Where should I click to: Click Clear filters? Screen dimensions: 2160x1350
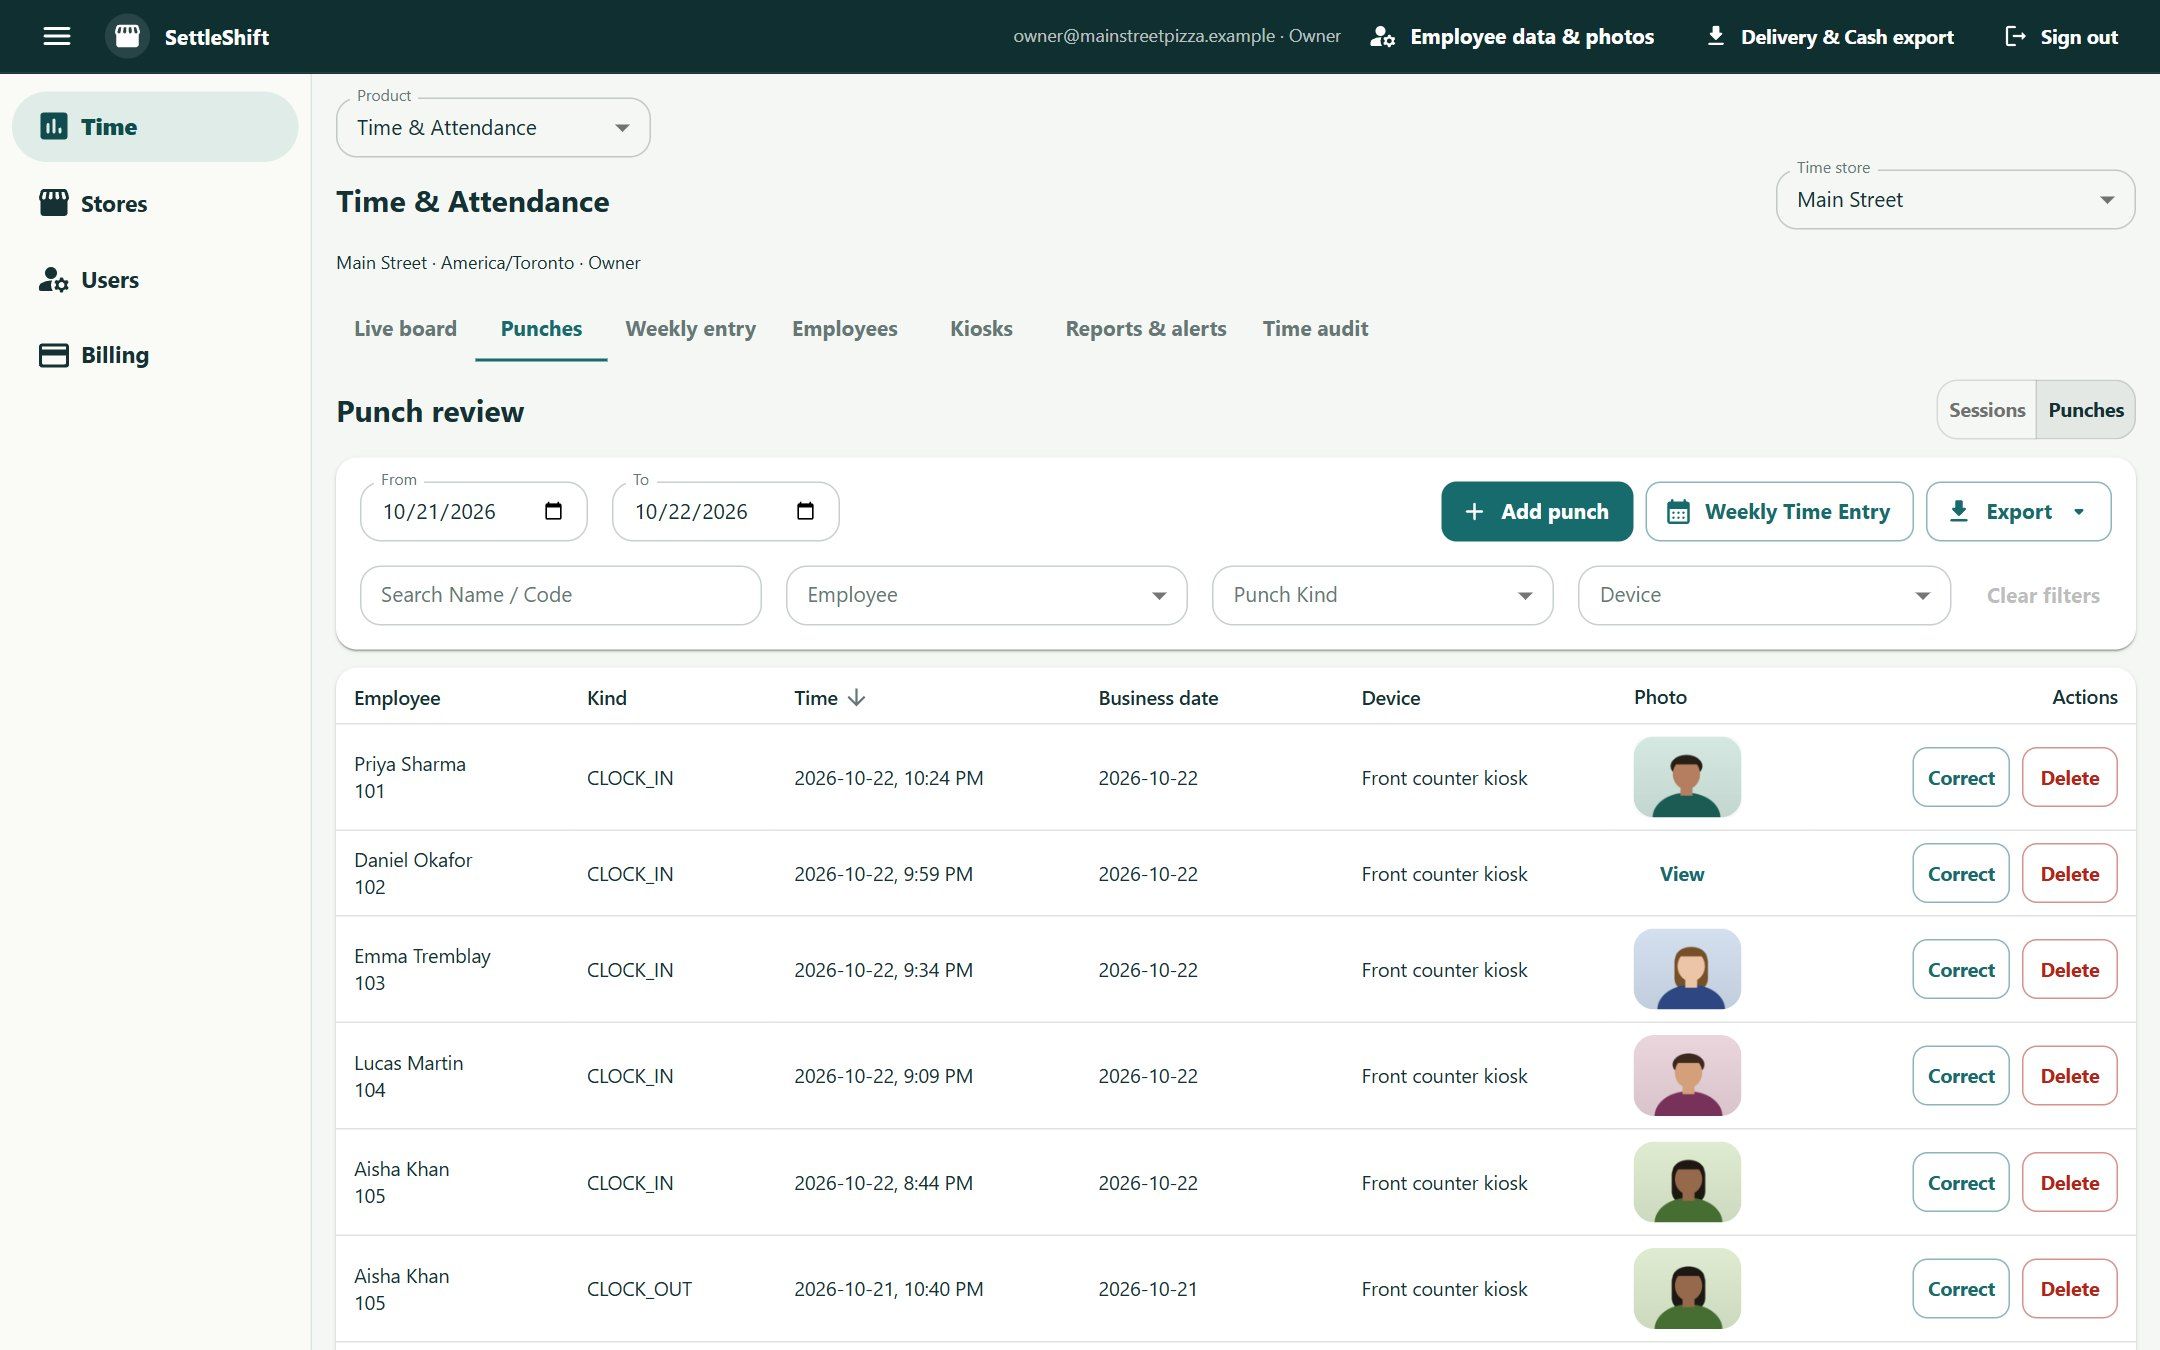(2042, 596)
